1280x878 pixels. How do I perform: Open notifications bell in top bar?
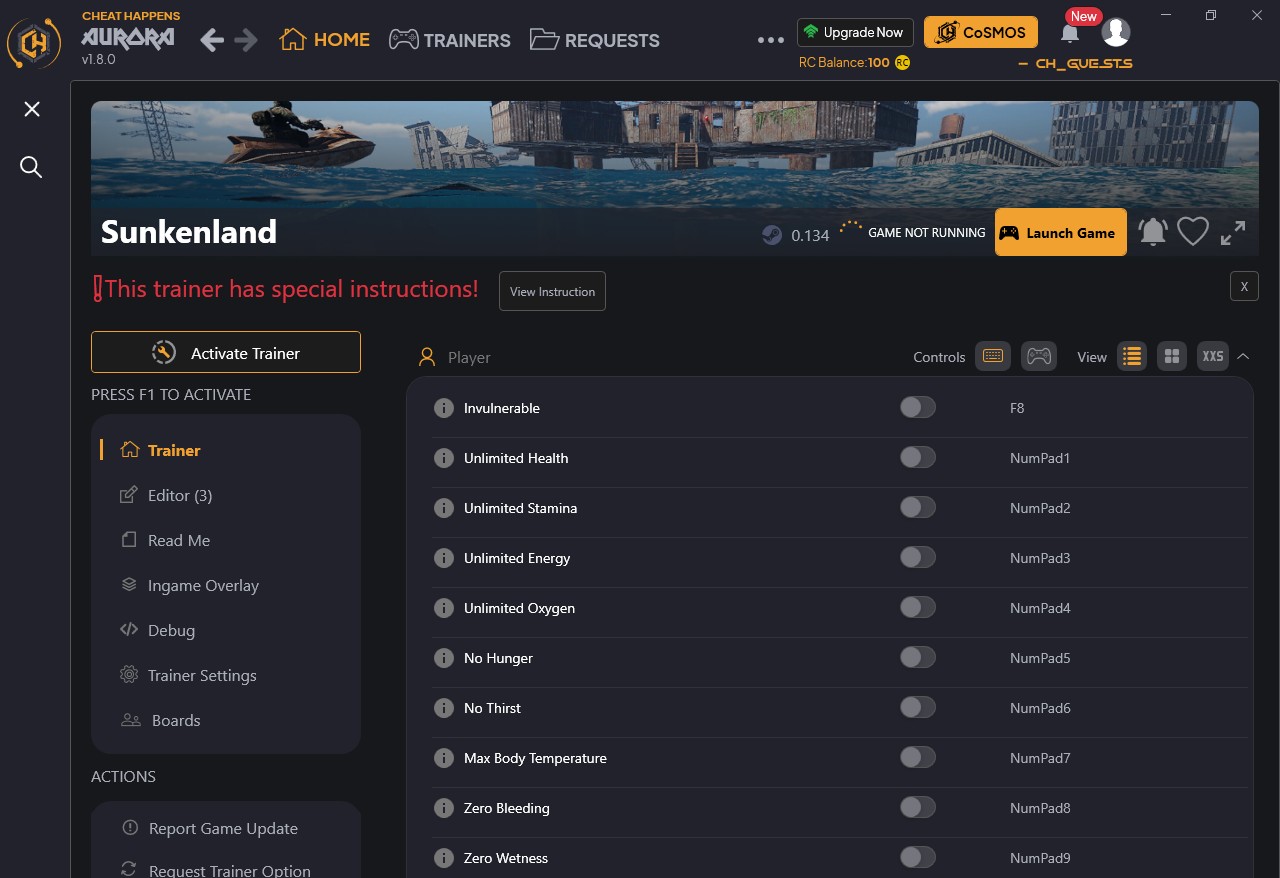click(1070, 33)
